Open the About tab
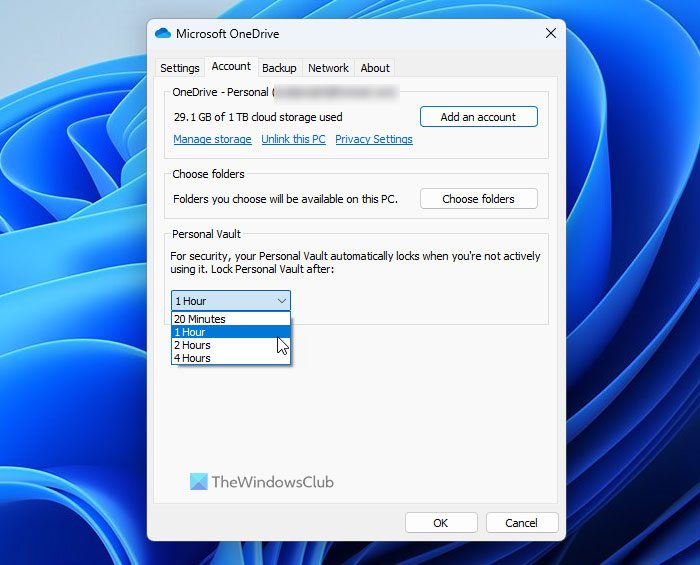This screenshot has width=700, height=565. pyautogui.click(x=375, y=68)
